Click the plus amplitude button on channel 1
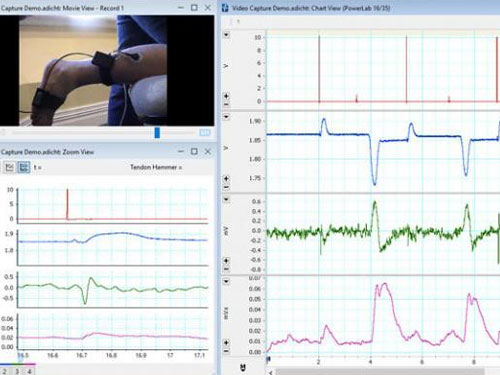This screenshot has height=375, width=500. (226, 96)
